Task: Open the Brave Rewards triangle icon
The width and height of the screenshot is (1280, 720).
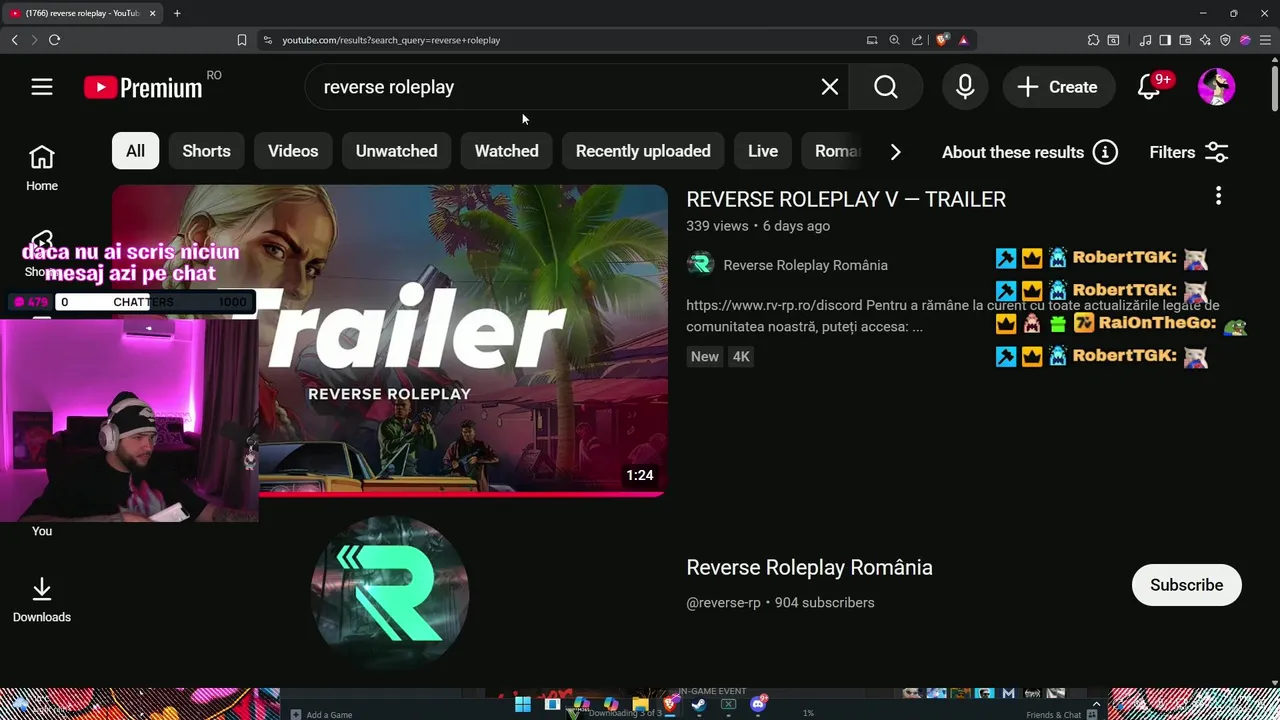Action: [x=963, y=40]
